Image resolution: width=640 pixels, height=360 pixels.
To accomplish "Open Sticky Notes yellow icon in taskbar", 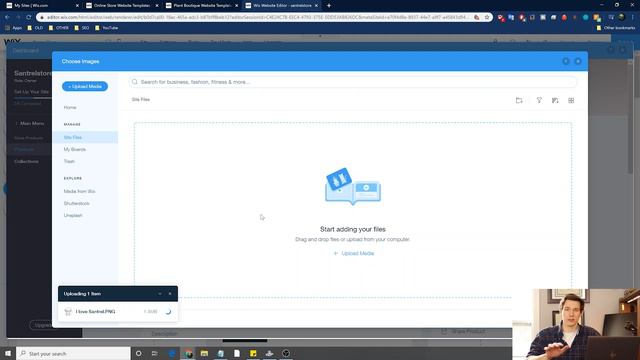I will [253, 353].
